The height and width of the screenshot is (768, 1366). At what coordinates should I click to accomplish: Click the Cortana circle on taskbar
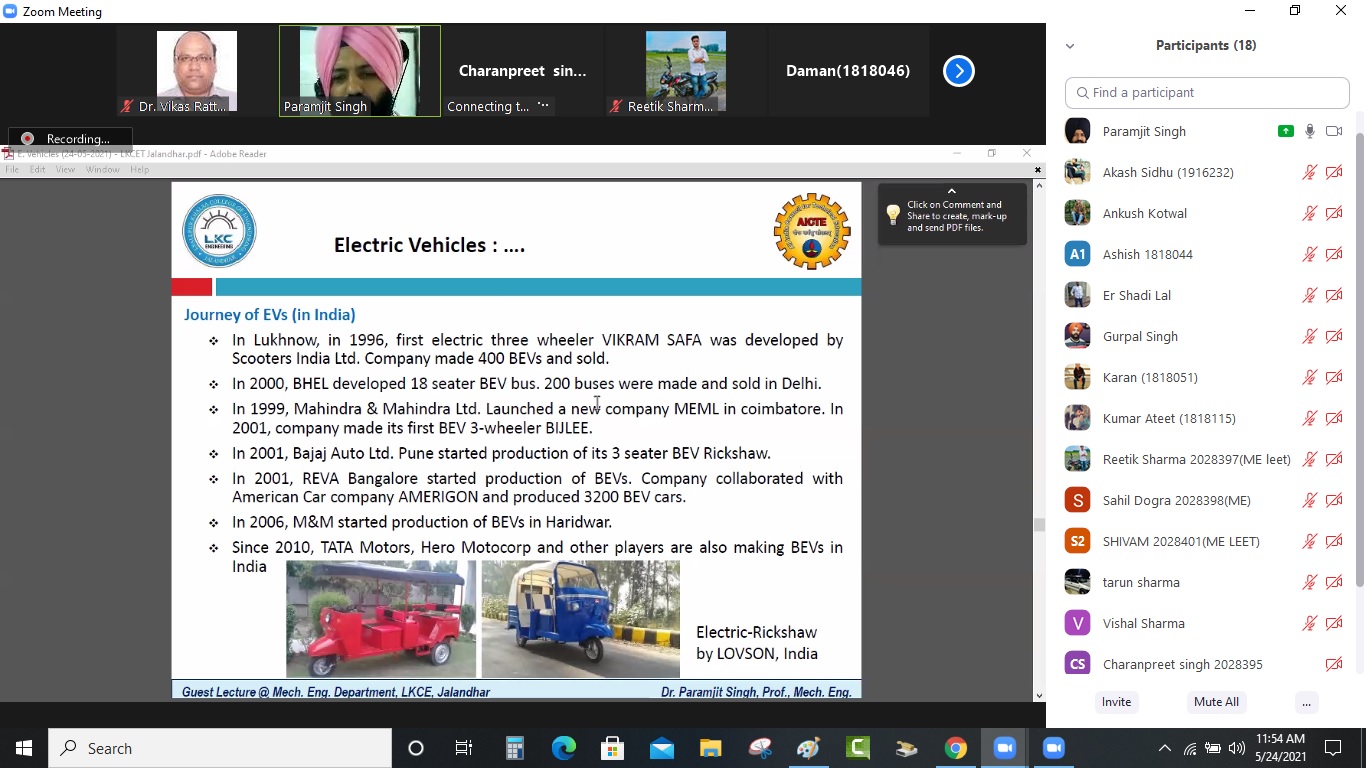[416, 748]
